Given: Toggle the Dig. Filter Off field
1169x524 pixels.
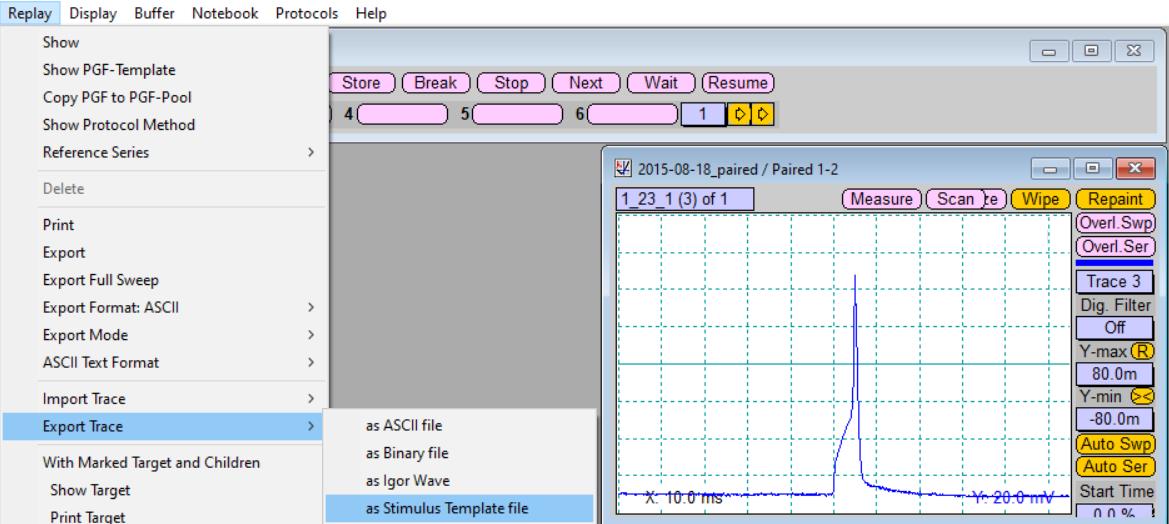Looking at the screenshot, I should [x=1115, y=327].
